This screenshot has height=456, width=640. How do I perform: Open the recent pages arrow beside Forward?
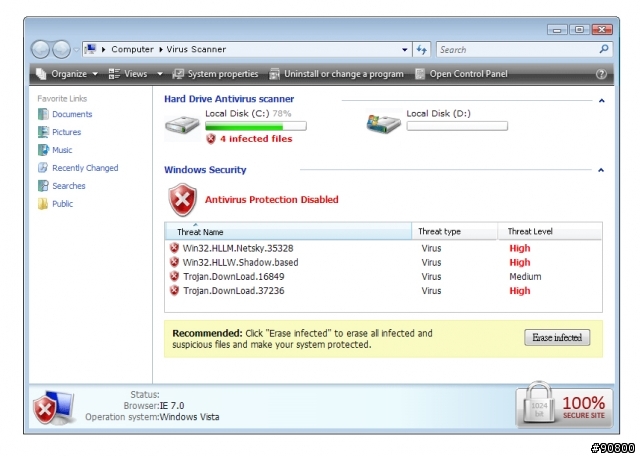(x=76, y=50)
